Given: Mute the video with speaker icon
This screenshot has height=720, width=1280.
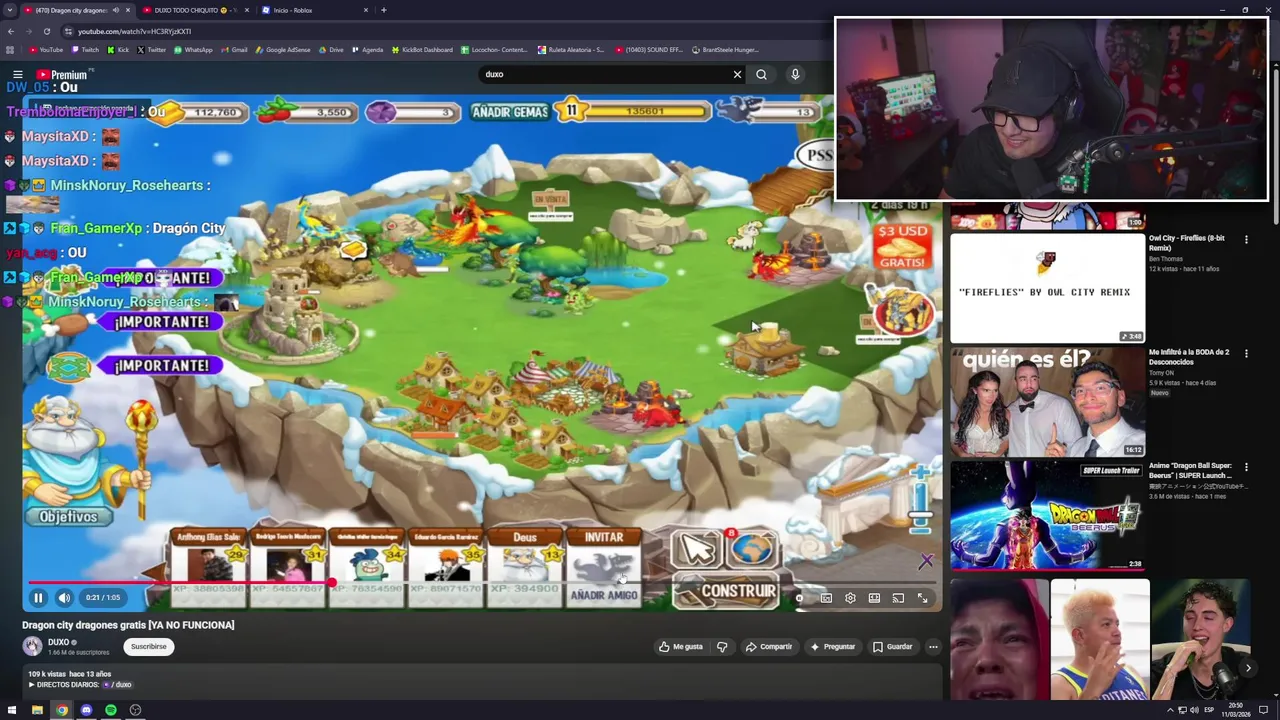Looking at the screenshot, I should click(x=64, y=598).
